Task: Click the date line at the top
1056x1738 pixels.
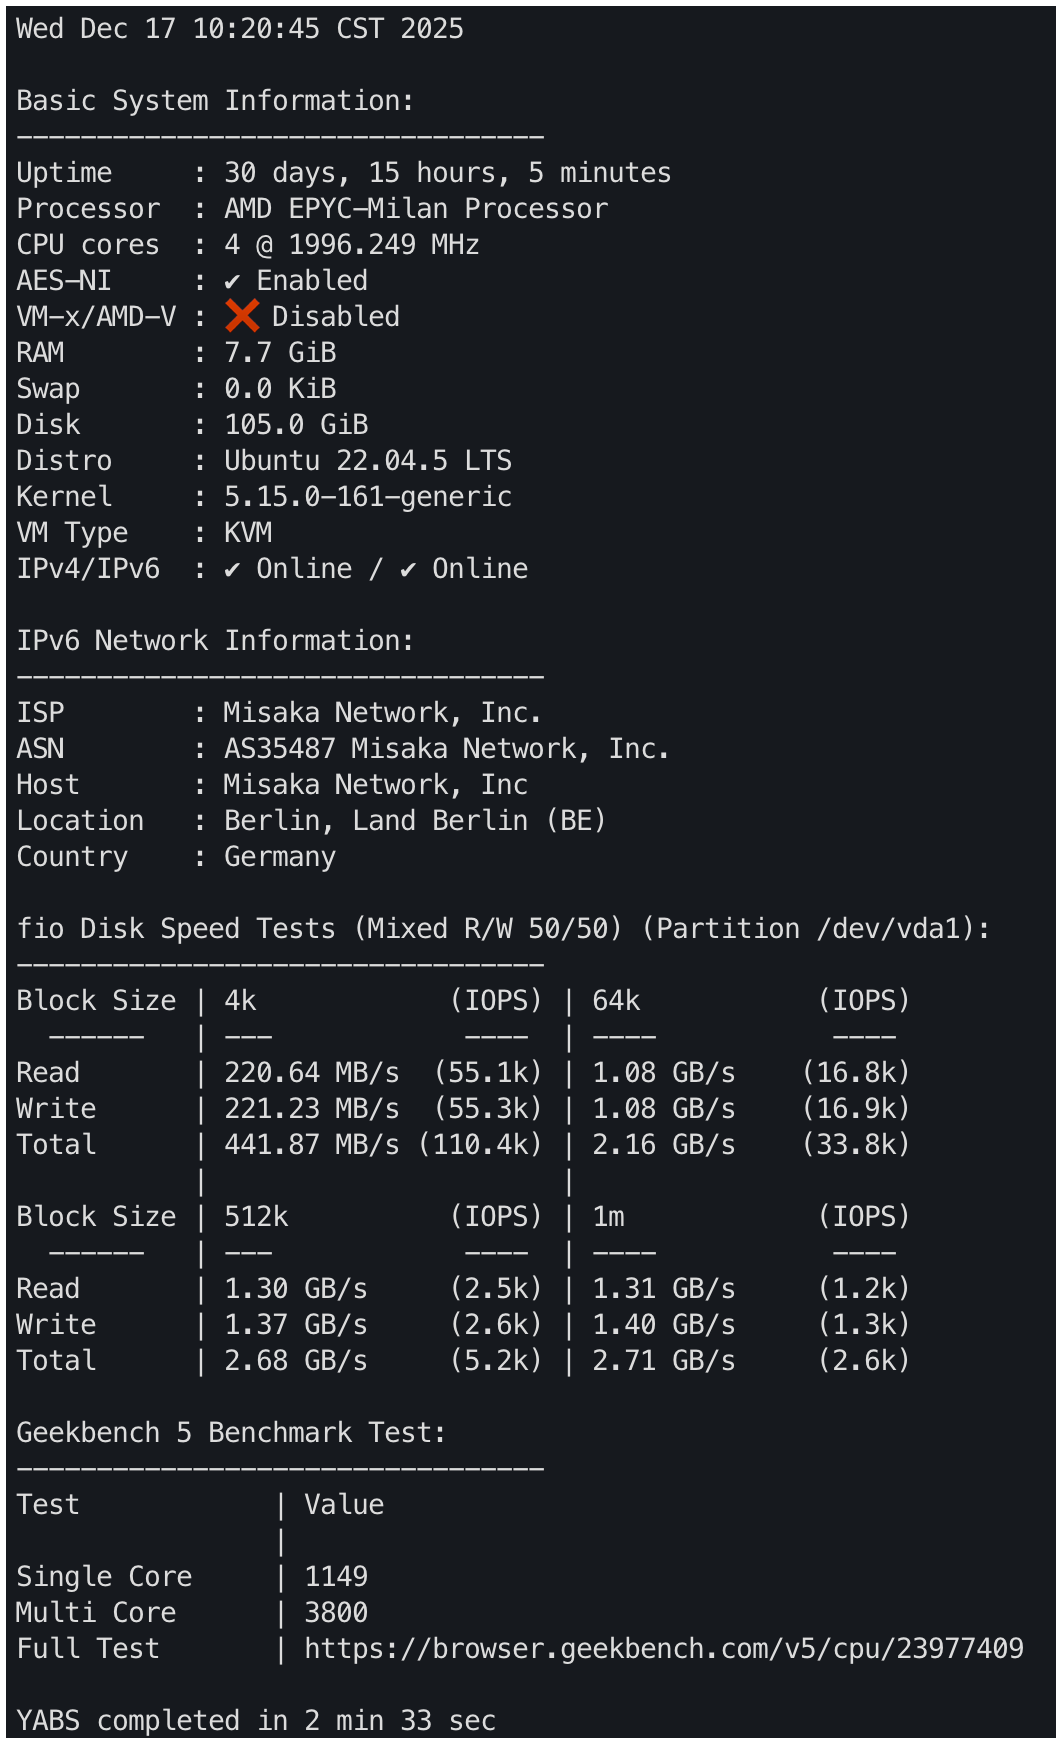Action: coord(240,28)
